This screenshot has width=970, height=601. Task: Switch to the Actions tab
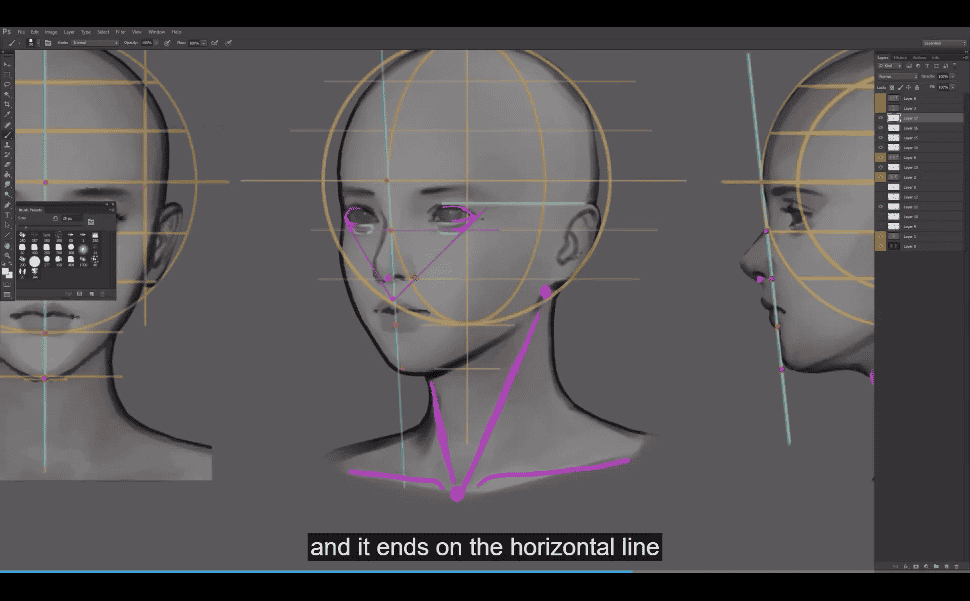pyautogui.click(x=920, y=58)
